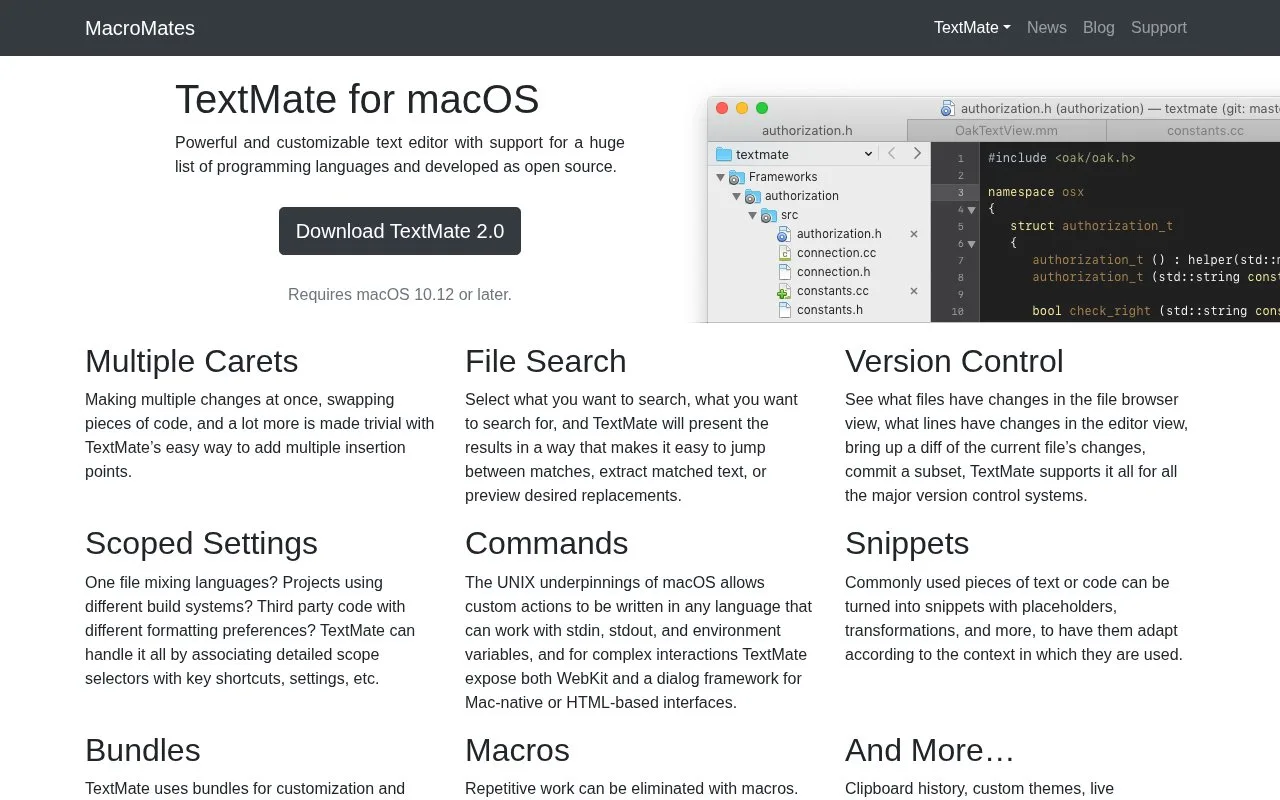Image resolution: width=1280 pixels, height=800 pixels.
Task: Open News in the navbar
Action: tap(1047, 28)
